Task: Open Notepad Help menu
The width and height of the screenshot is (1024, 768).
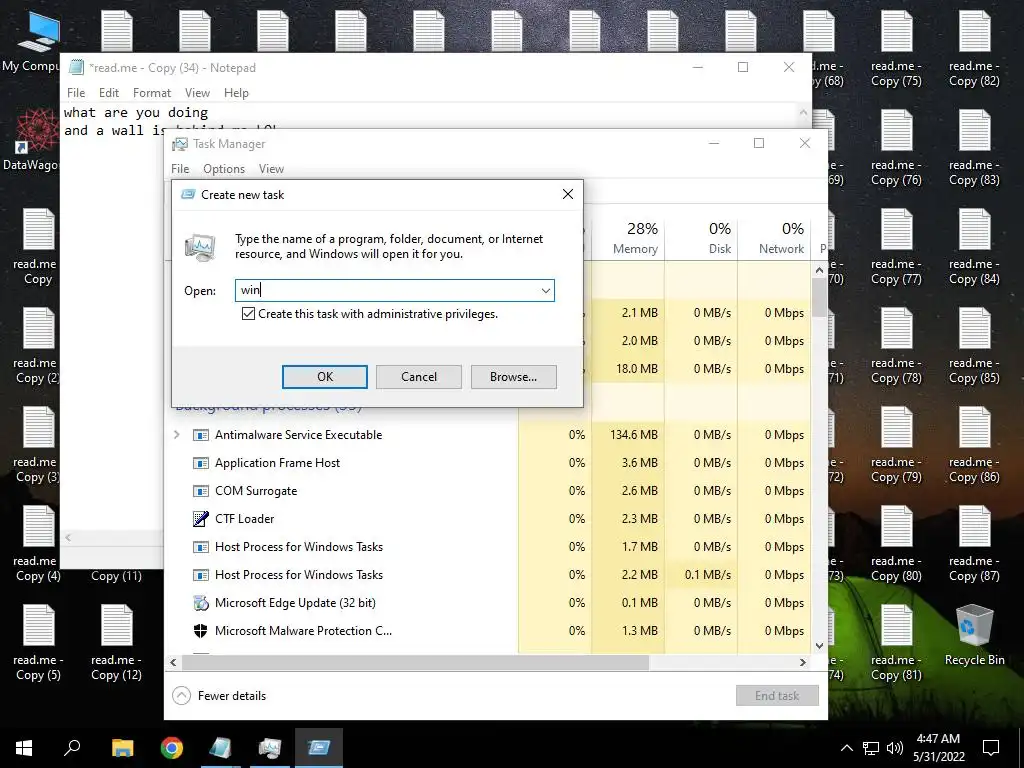Action: [236, 93]
